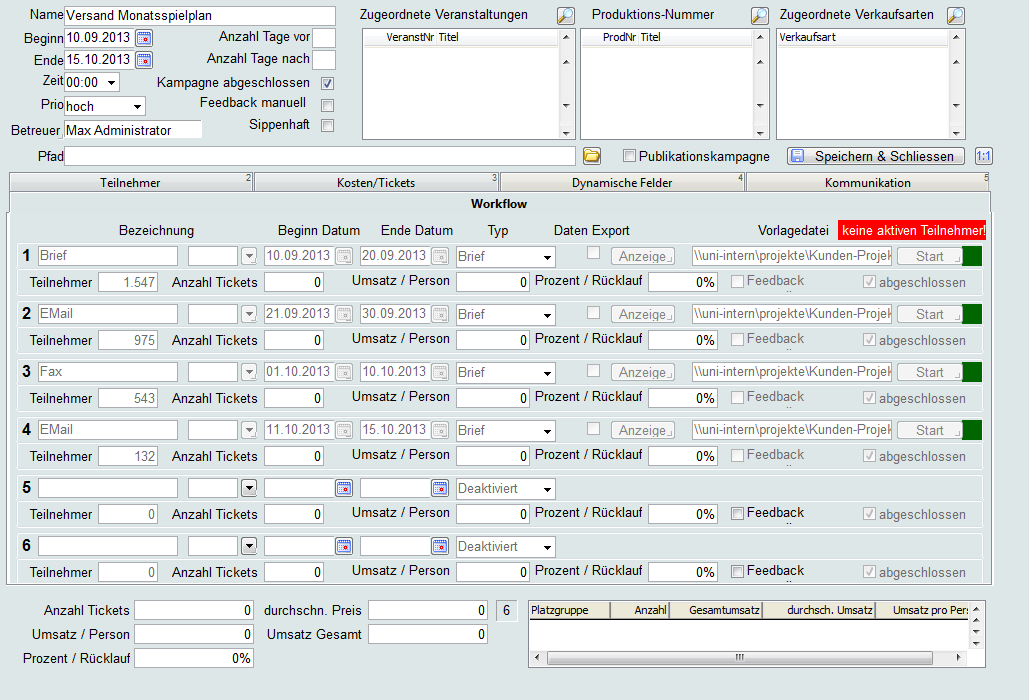Toggle Daten Export checkbox in row 1
Screen dimensions: 1029x700
coord(593,253)
